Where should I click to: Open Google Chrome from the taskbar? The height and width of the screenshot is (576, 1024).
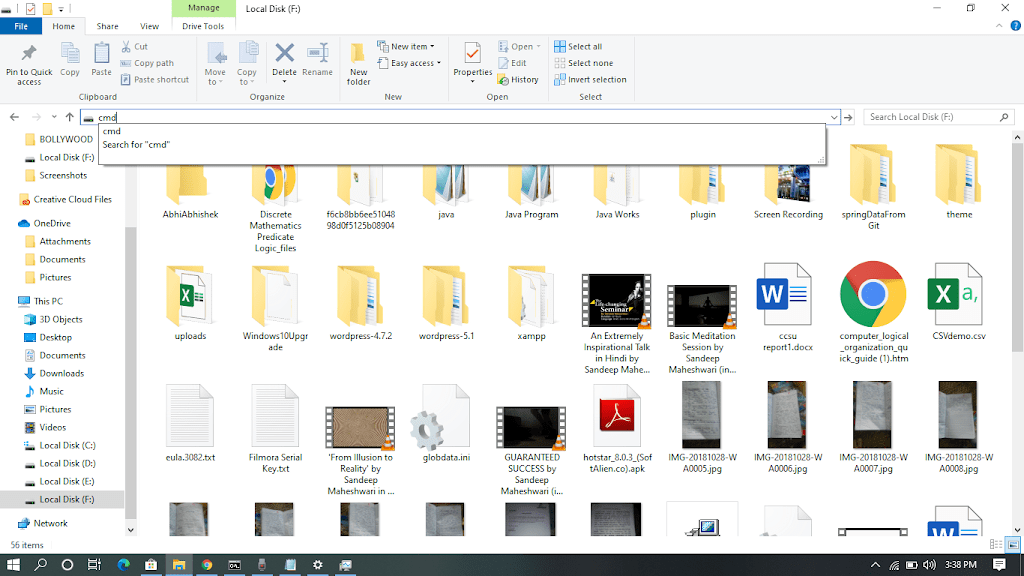point(207,565)
